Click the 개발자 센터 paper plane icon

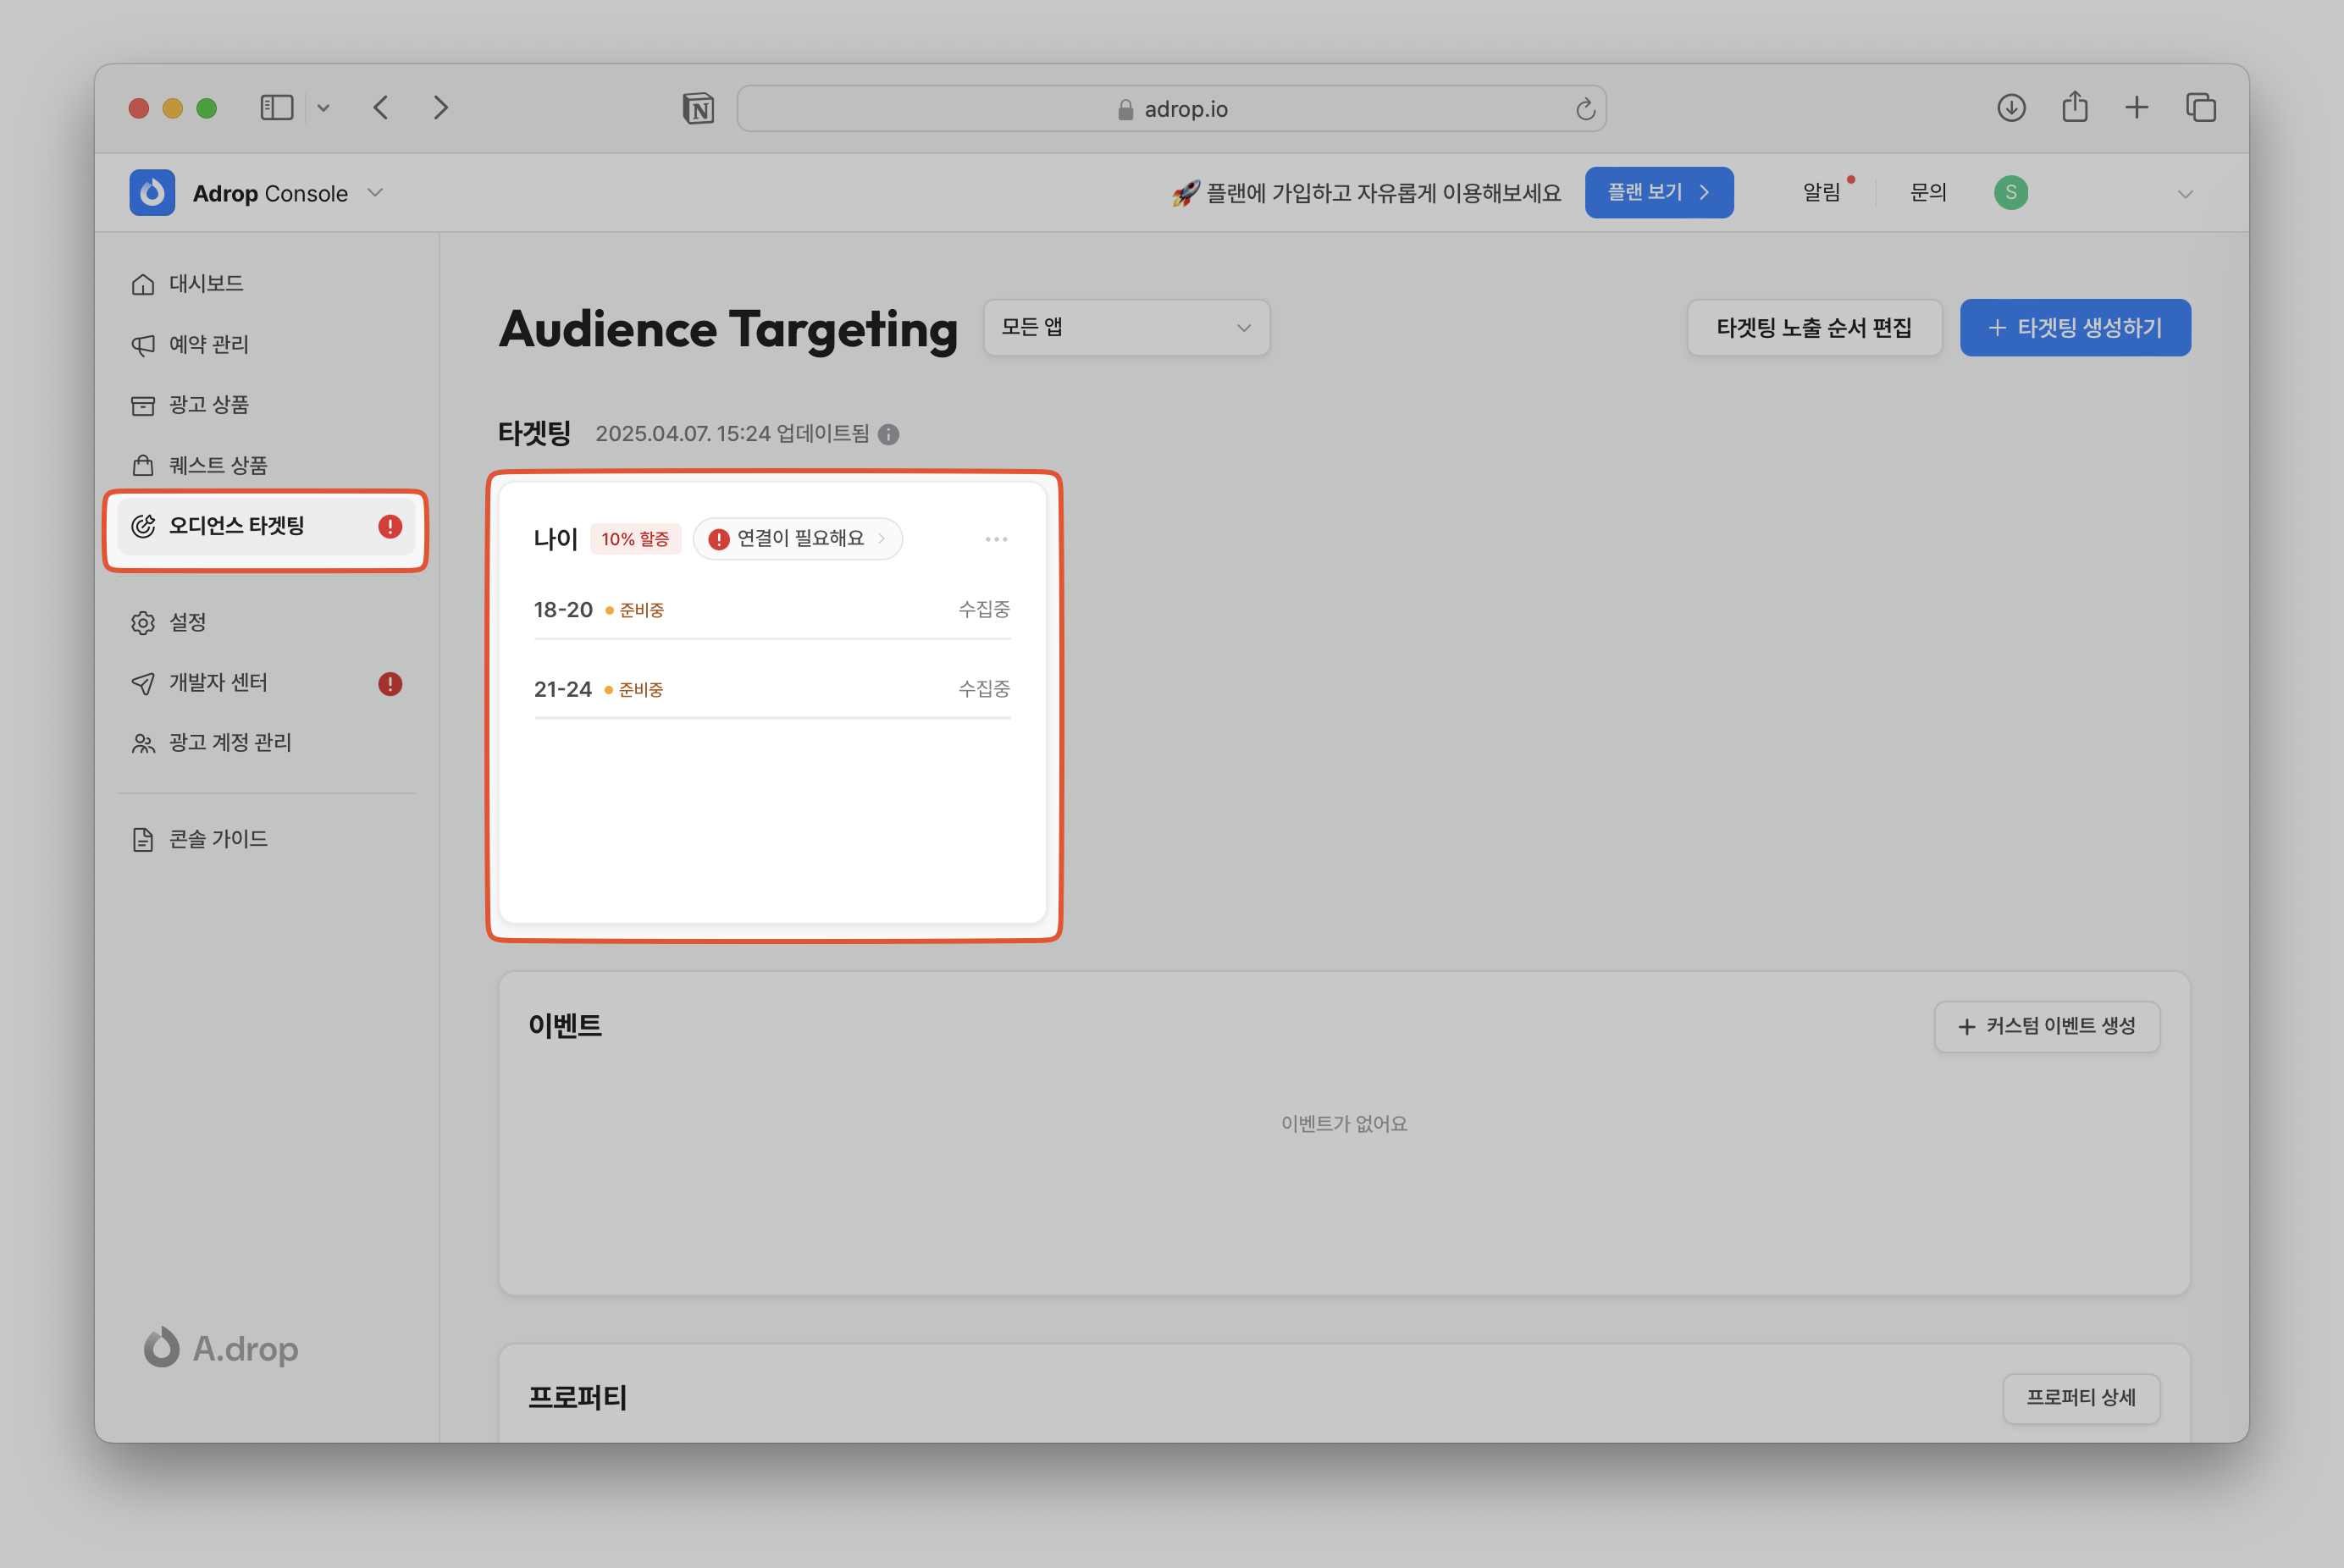[143, 684]
